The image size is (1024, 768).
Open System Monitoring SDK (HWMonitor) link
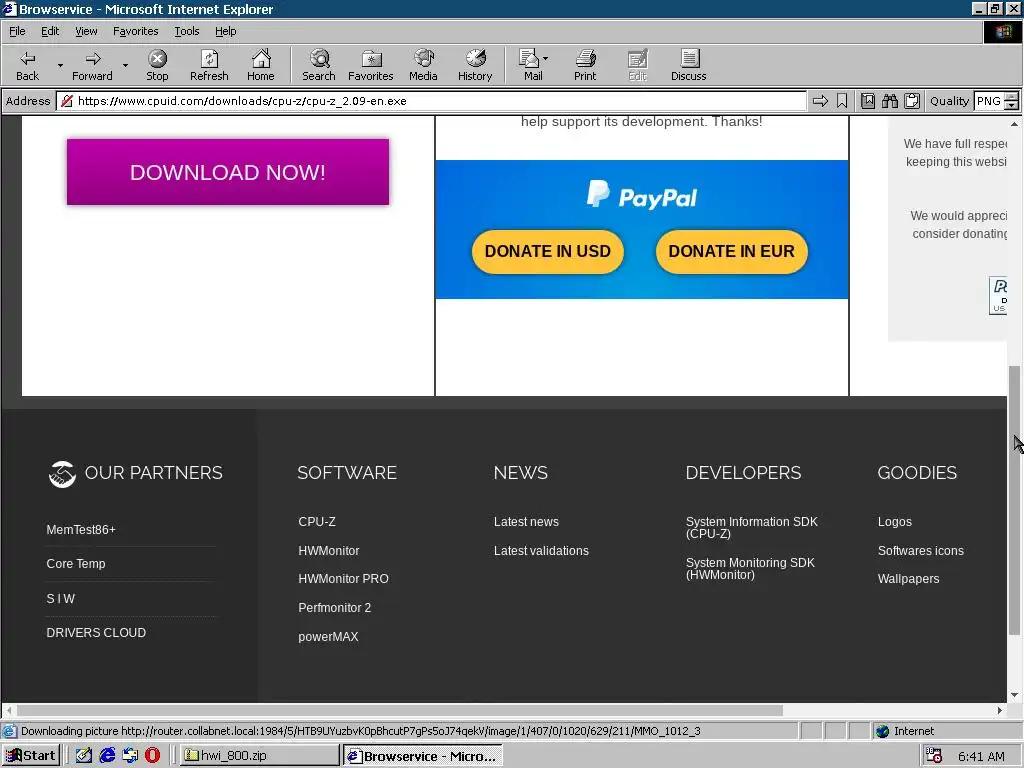click(x=750, y=569)
